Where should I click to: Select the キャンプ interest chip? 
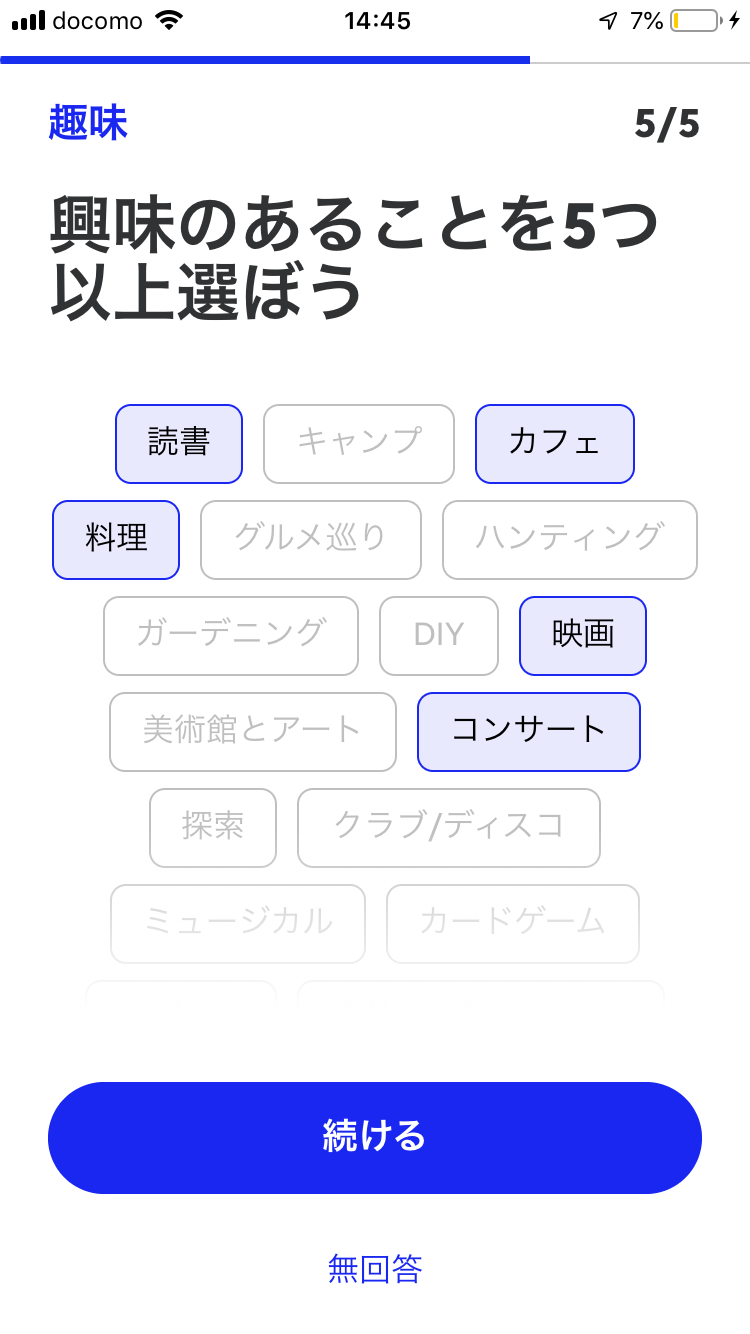coord(359,443)
